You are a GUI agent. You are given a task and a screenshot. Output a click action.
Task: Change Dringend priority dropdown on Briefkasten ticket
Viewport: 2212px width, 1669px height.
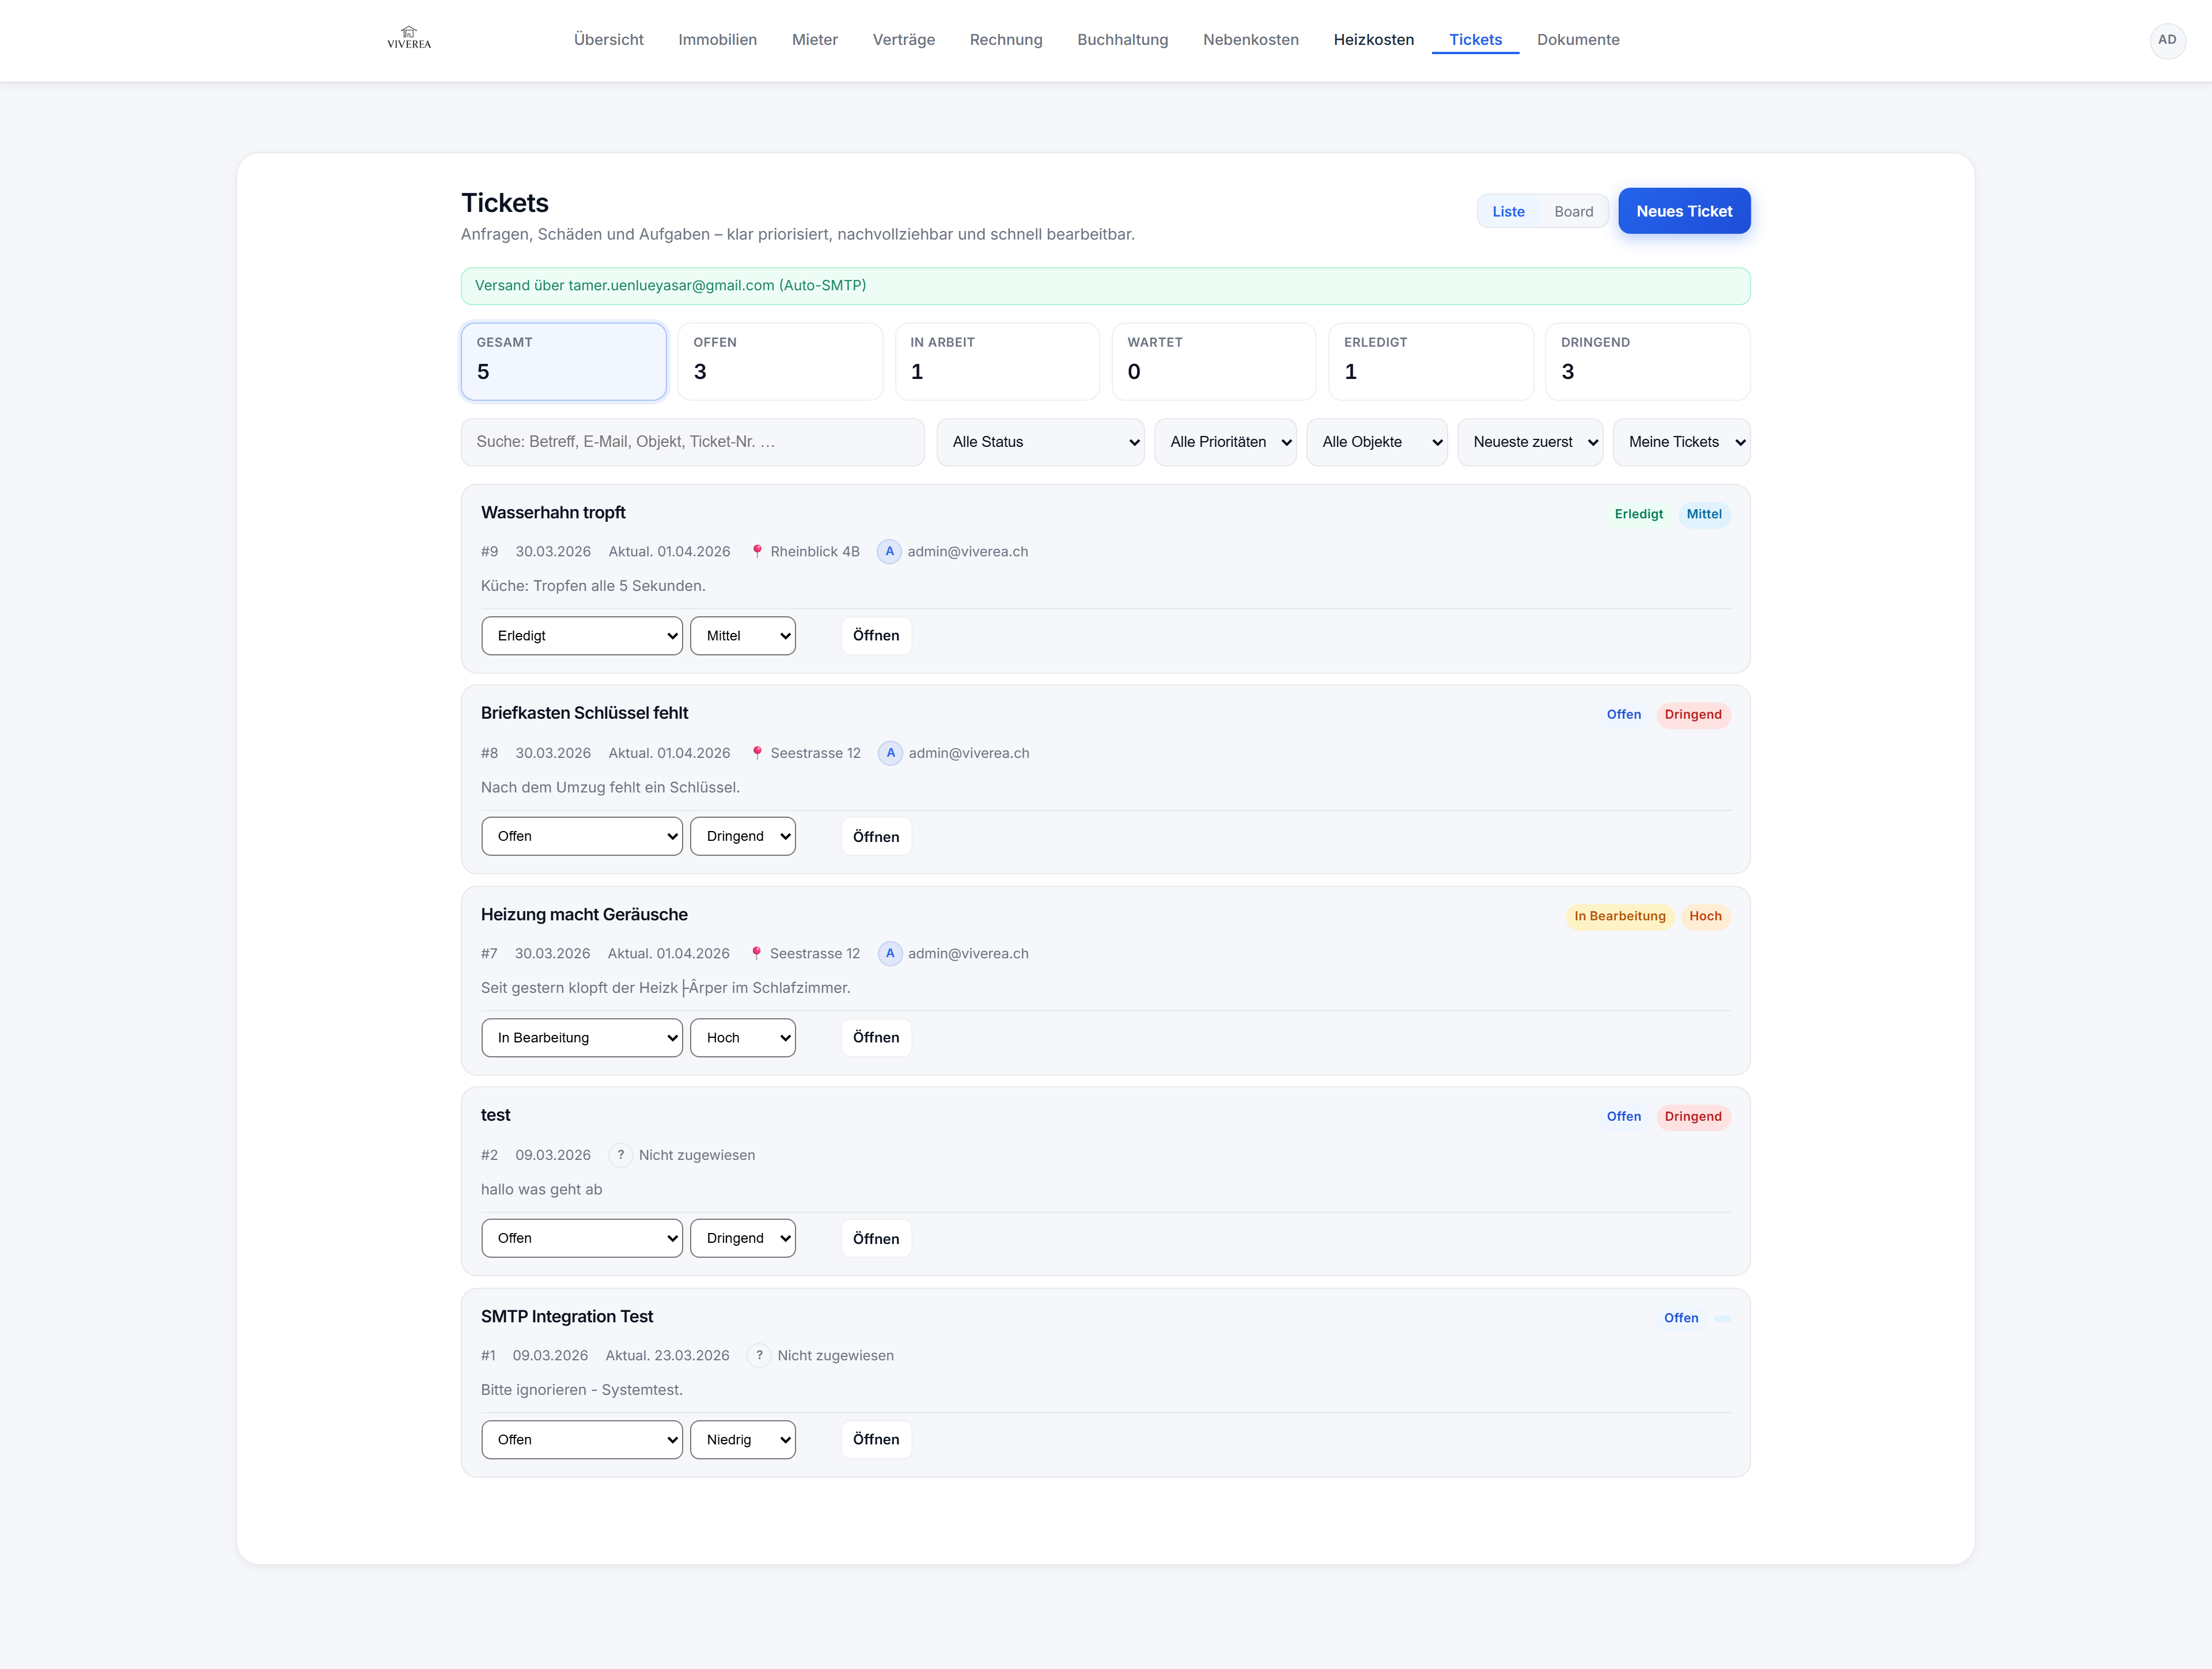[743, 837]
